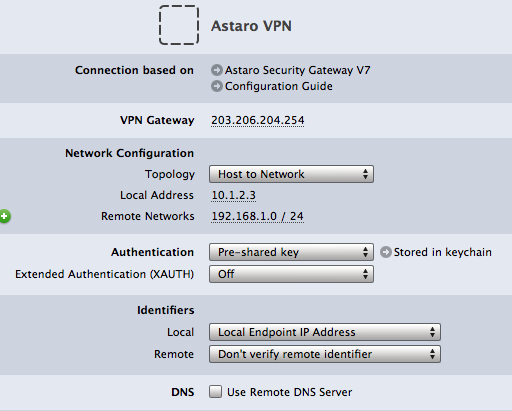Edit the VPN Gateway address field
Image resolution: width=512 pixels, height=411 pixels.
(258, 120)
